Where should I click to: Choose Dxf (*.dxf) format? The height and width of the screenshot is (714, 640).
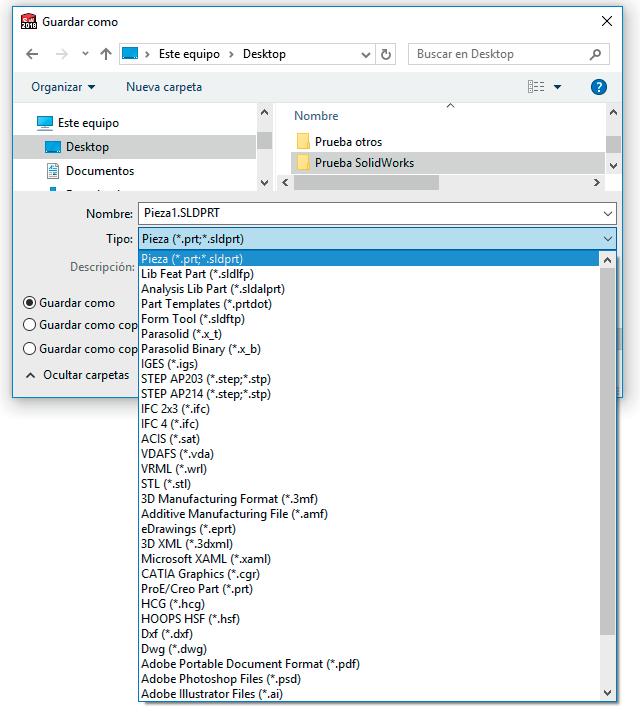tap(369, 634)
